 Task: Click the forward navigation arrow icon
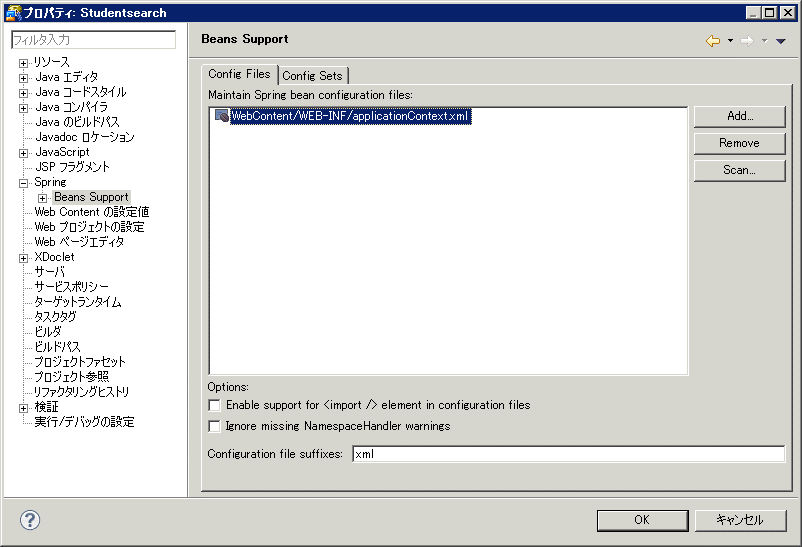(747, 41)
